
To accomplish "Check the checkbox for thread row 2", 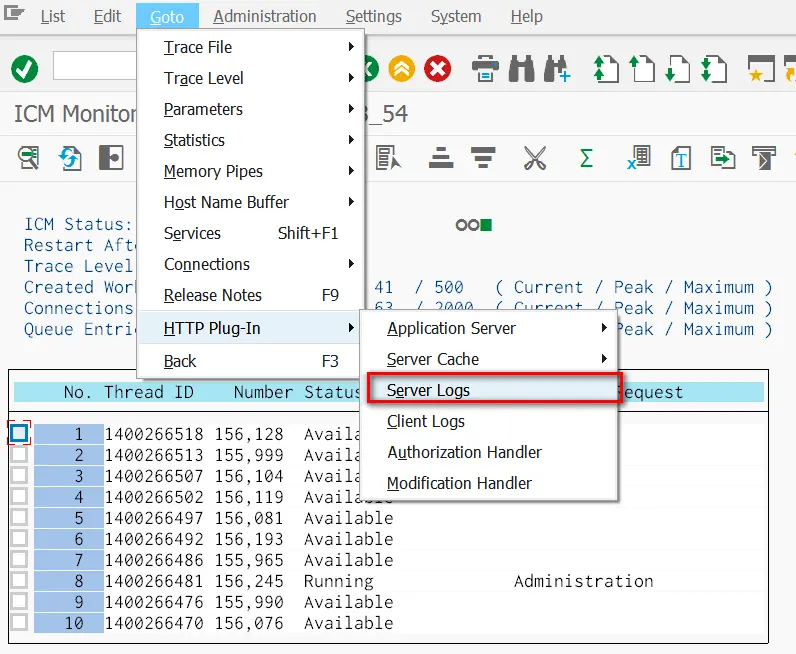I will click(x=19, y=454).
